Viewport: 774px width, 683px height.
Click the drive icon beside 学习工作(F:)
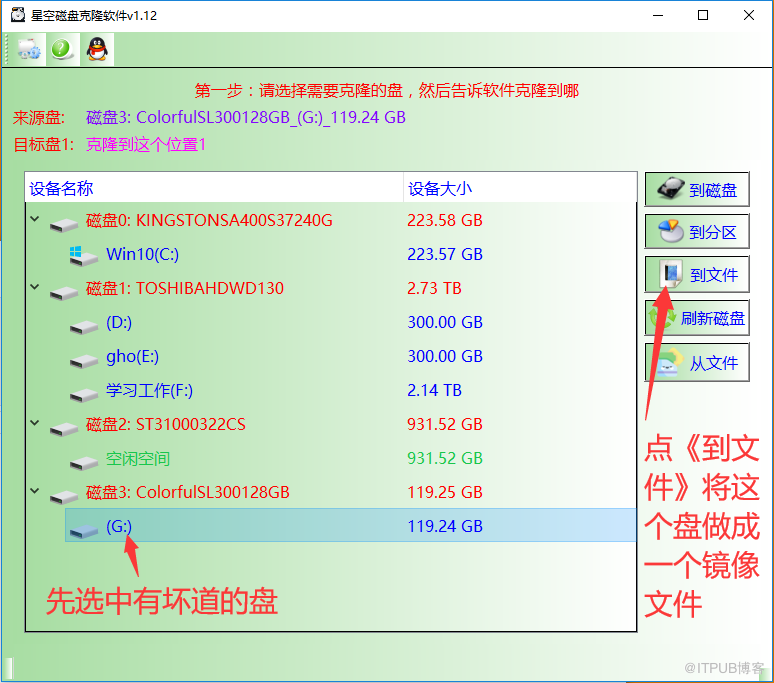point(83,395)
